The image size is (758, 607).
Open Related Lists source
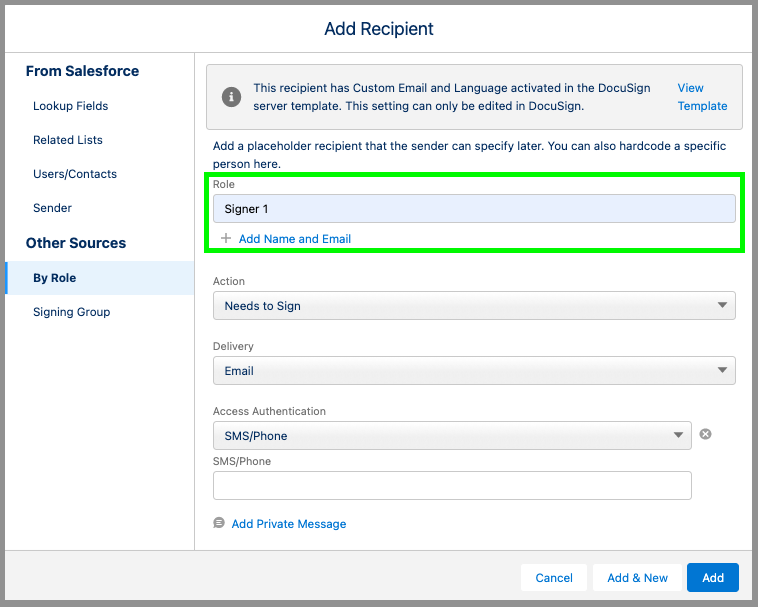tap(68, 140)
